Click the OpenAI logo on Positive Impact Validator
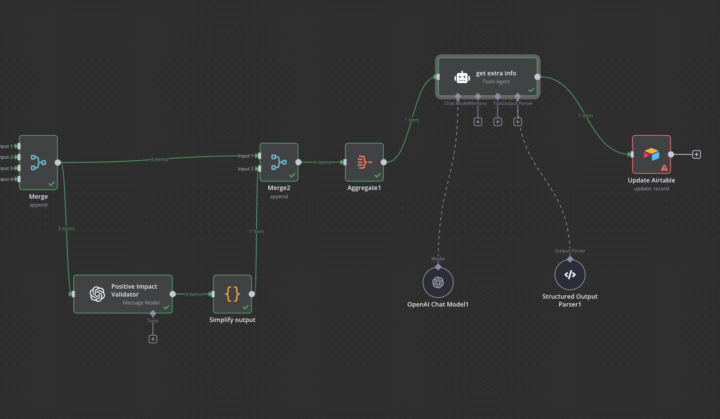Screen dimensions: 720x419 point(97,294)
